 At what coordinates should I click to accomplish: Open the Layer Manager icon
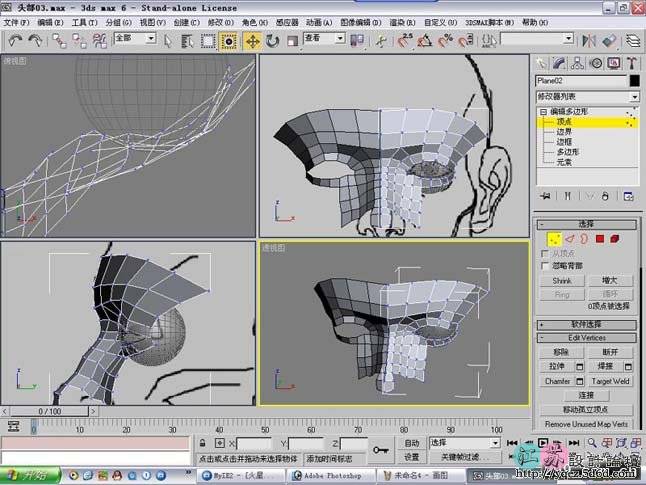point(633,40)
